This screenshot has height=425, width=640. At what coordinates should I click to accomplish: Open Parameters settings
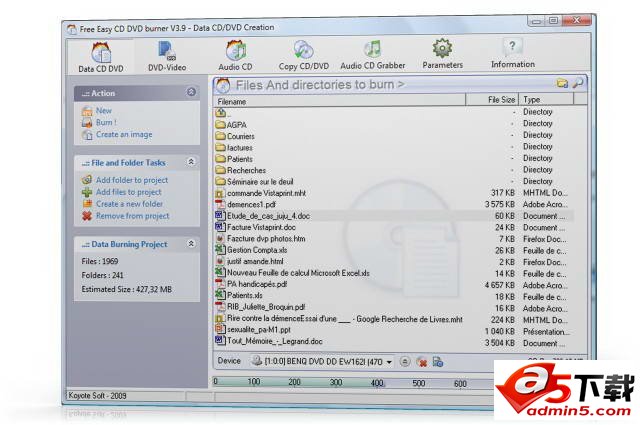(442, 54)
